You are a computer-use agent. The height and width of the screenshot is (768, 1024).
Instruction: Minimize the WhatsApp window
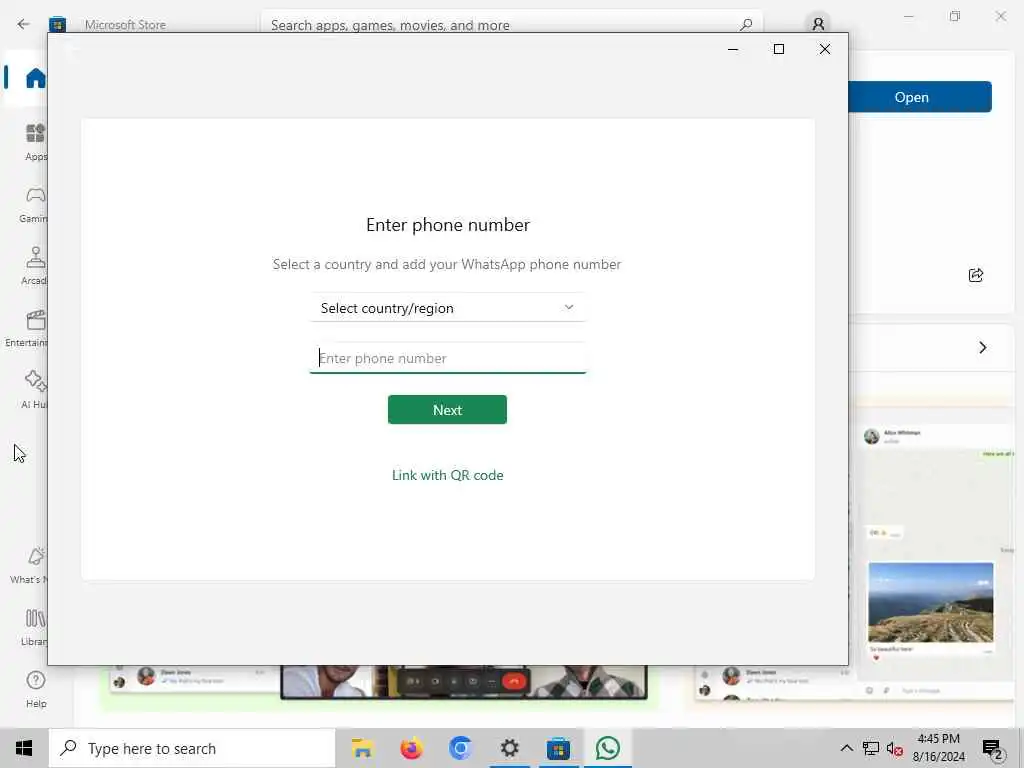coord(733,49)
